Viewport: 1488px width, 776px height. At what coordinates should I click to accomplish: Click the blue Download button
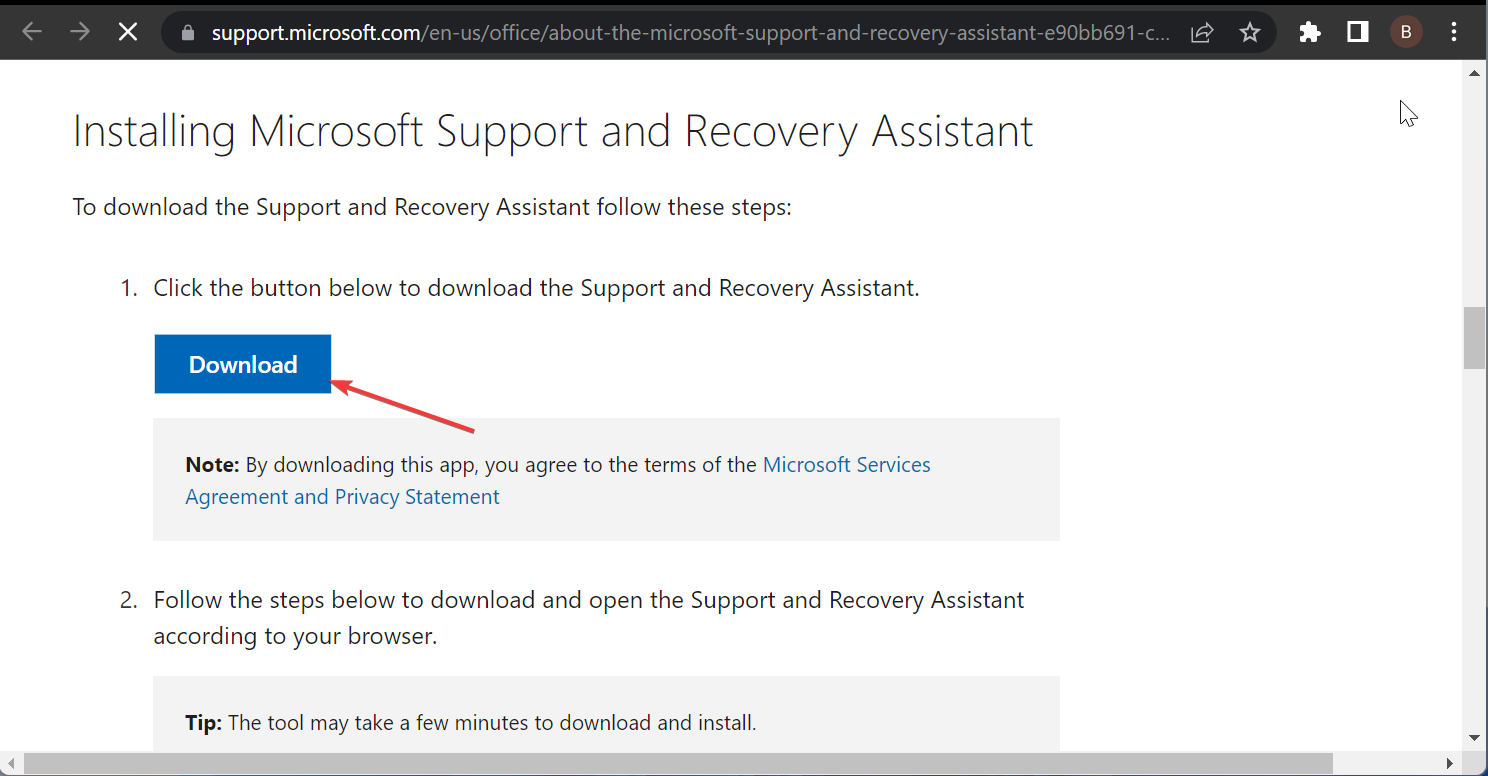(243, 364)
